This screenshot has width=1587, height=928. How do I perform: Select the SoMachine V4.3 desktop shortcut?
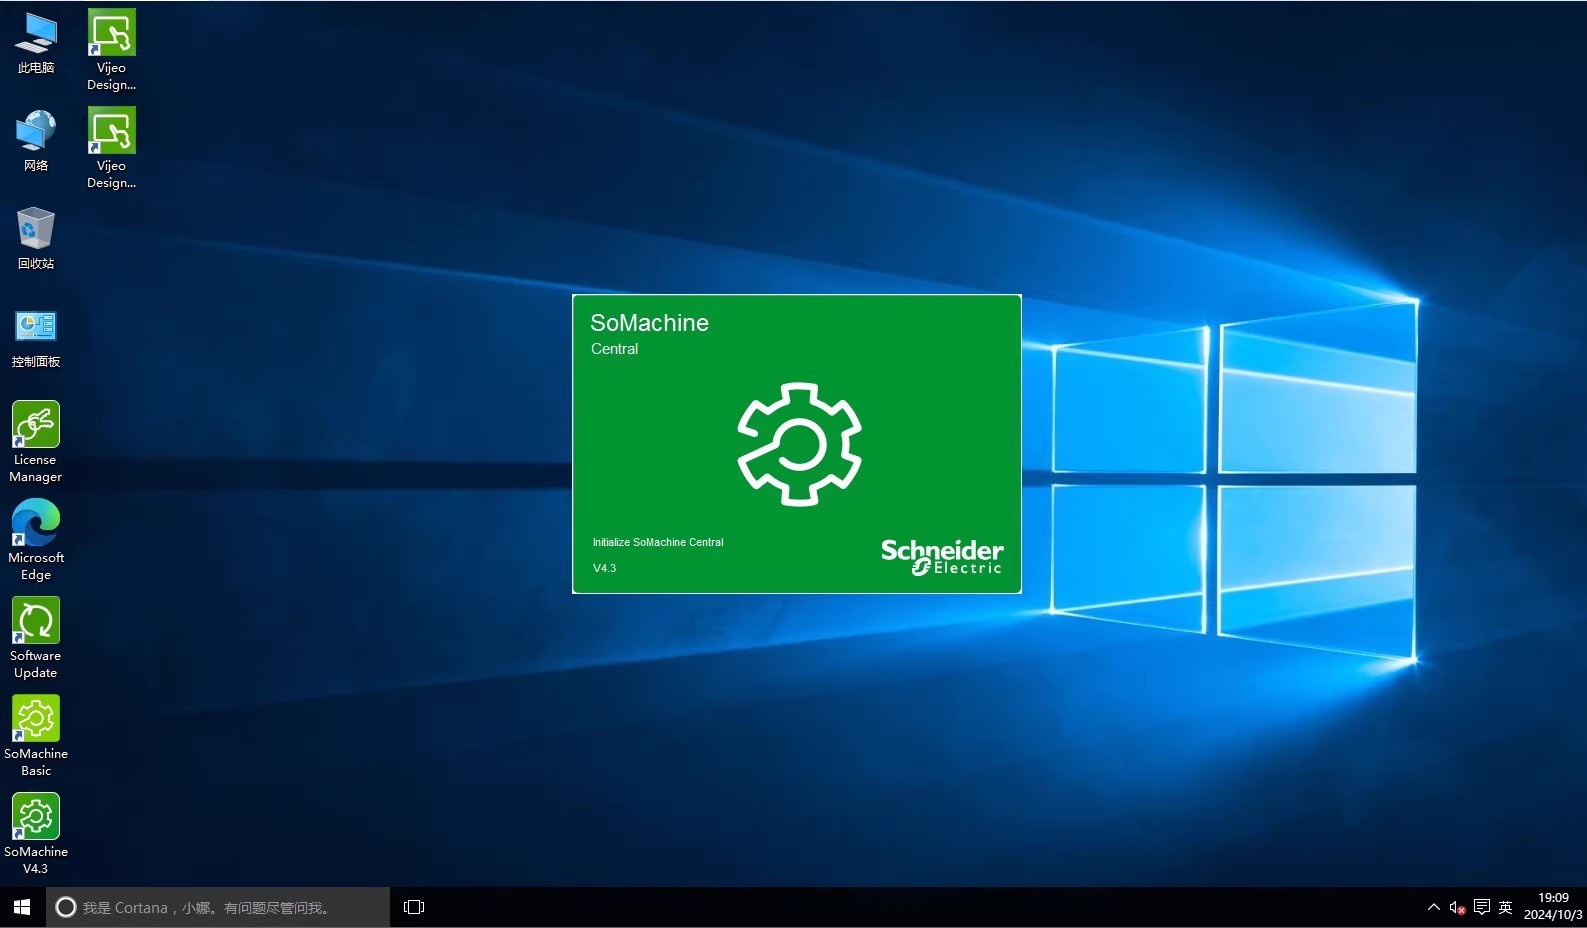[x=36, y=834]
